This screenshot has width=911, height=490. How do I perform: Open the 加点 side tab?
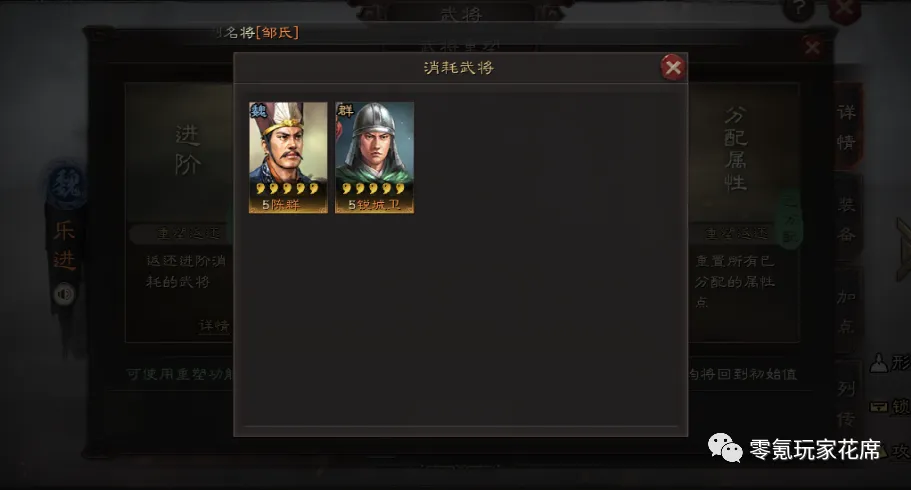[847, 311]
